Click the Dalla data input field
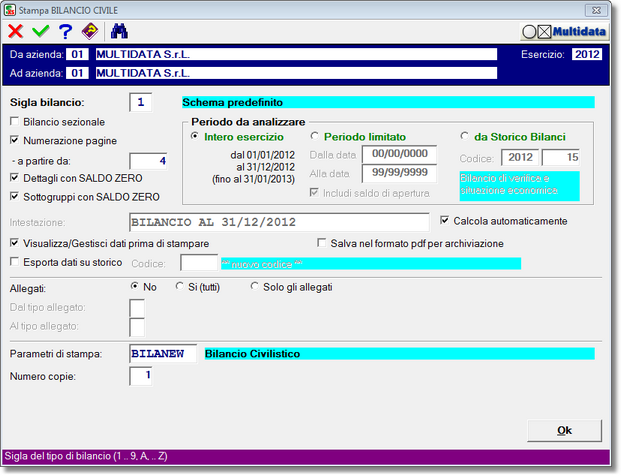This screenshot has height=476, width=621. 399,154
